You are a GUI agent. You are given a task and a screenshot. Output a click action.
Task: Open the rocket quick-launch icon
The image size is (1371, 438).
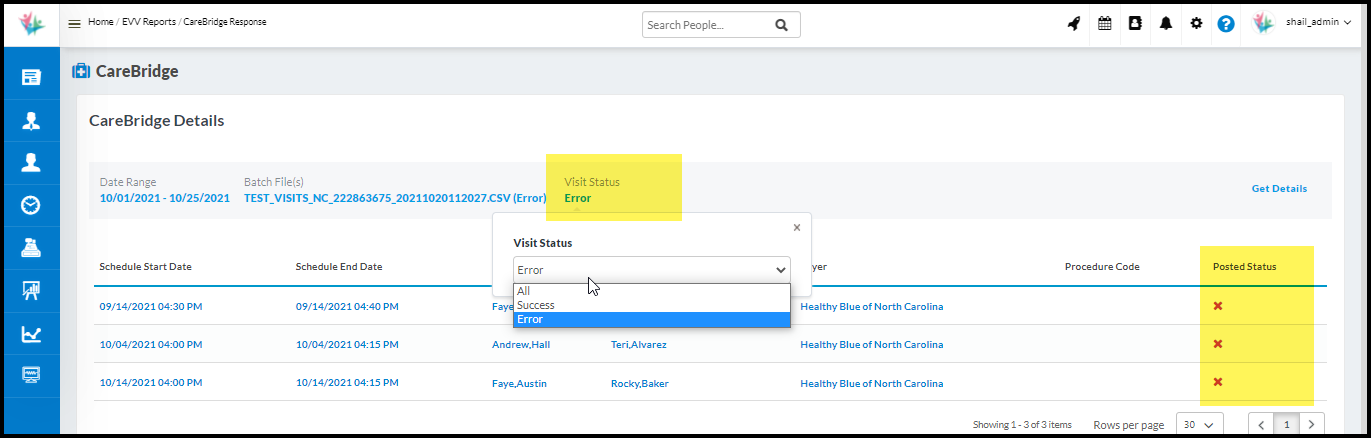click(1074, 24)
